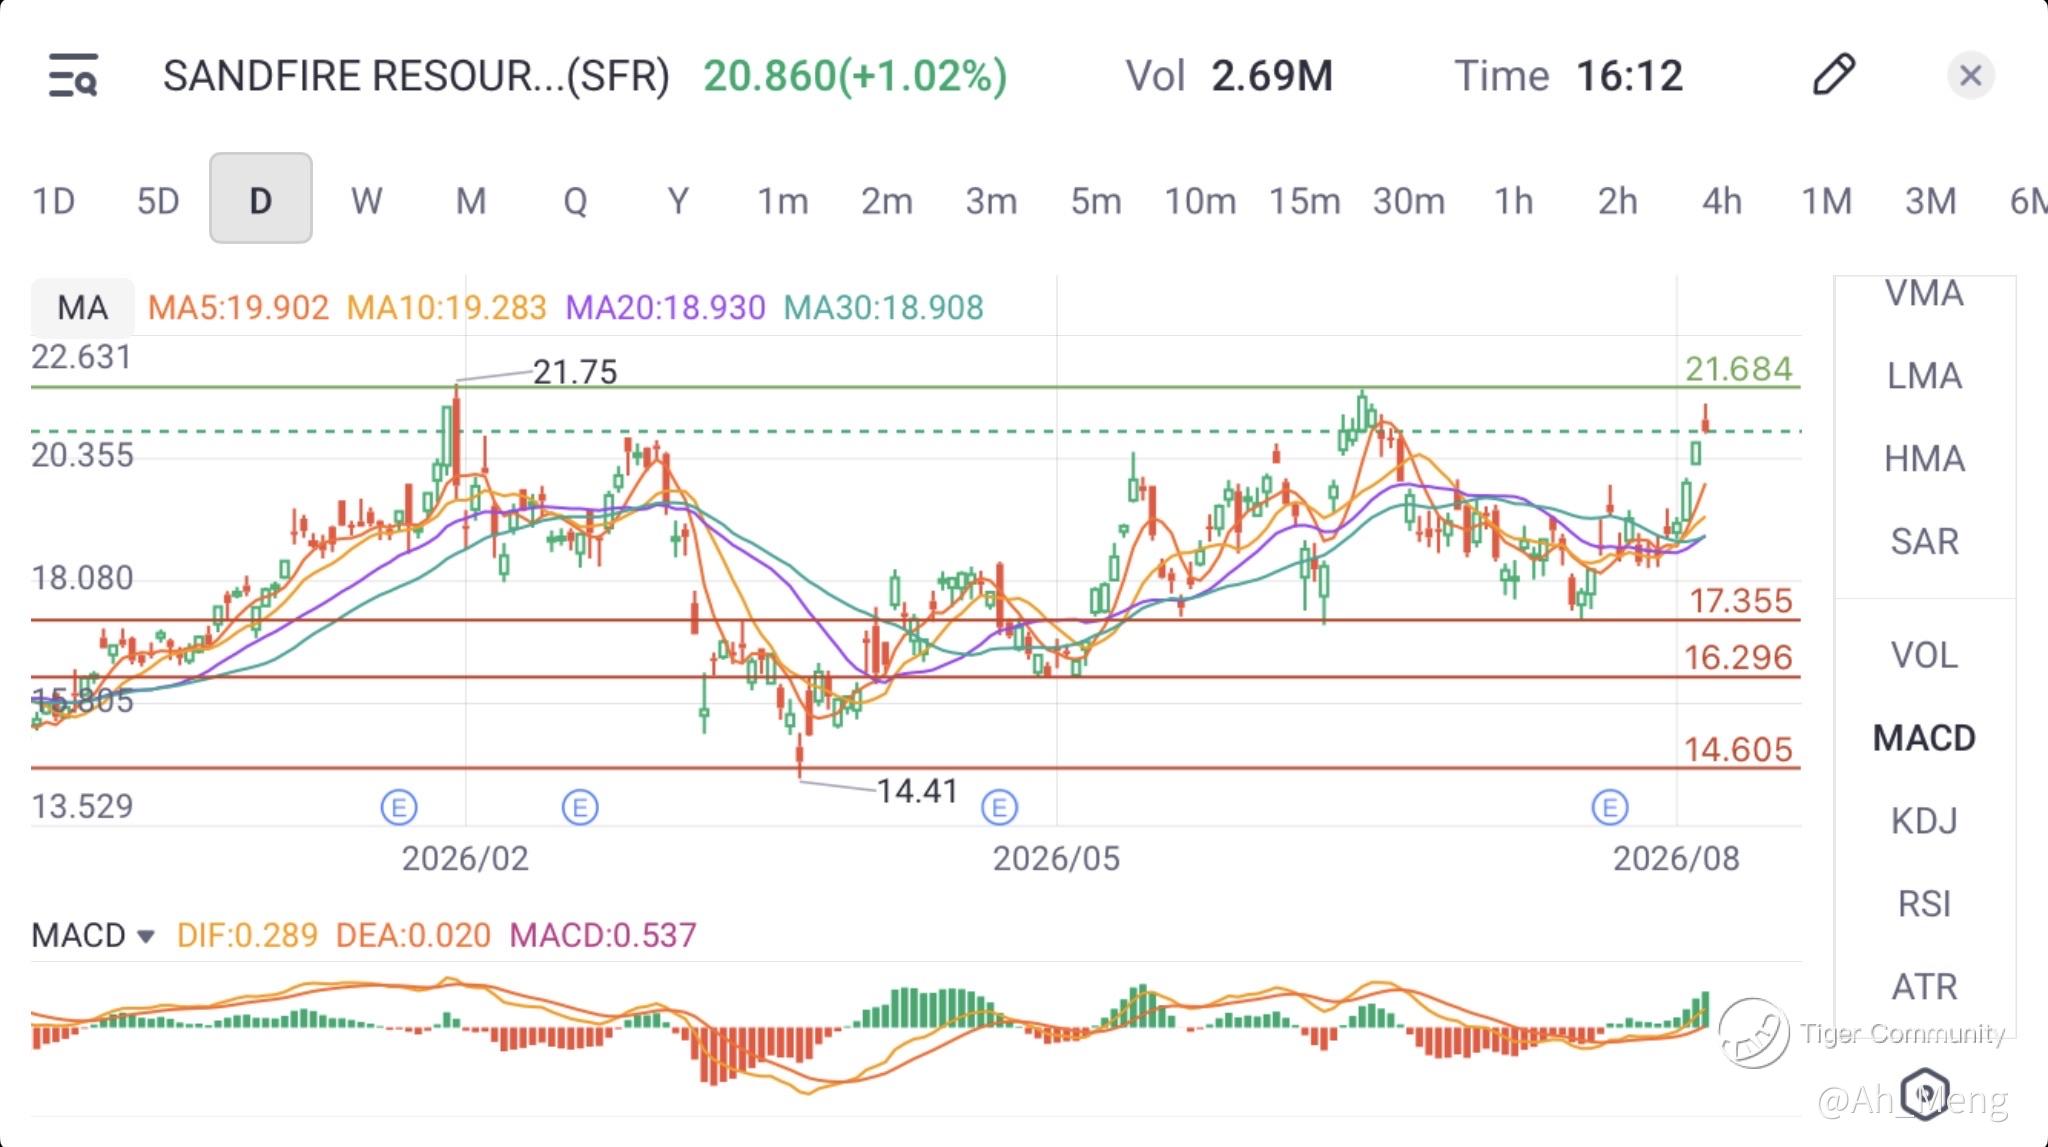2048x1147 pixels.
Task: Switch to the 2m chart interval
Action: click(887, 201)
